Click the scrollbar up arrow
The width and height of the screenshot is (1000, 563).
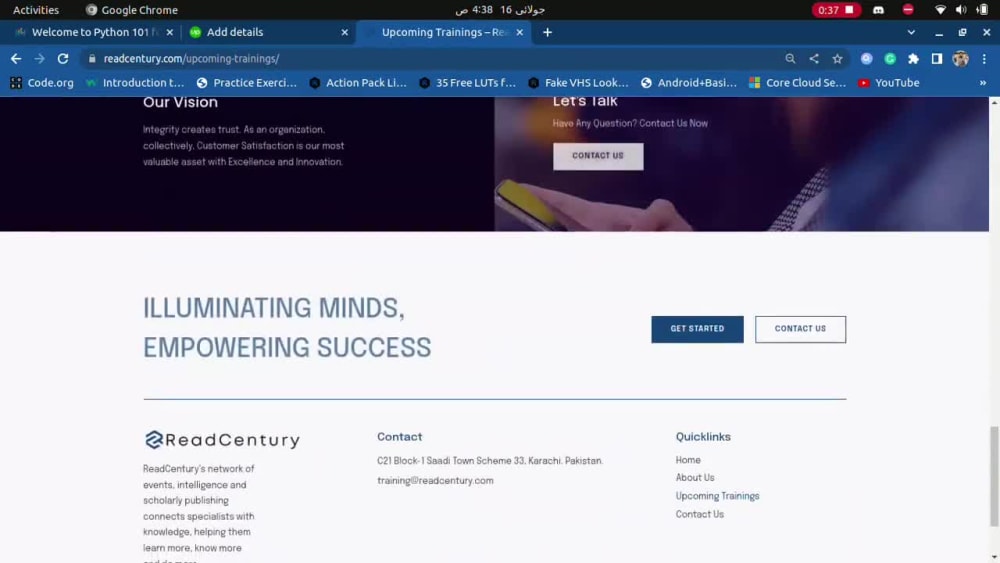pos(994,102)
